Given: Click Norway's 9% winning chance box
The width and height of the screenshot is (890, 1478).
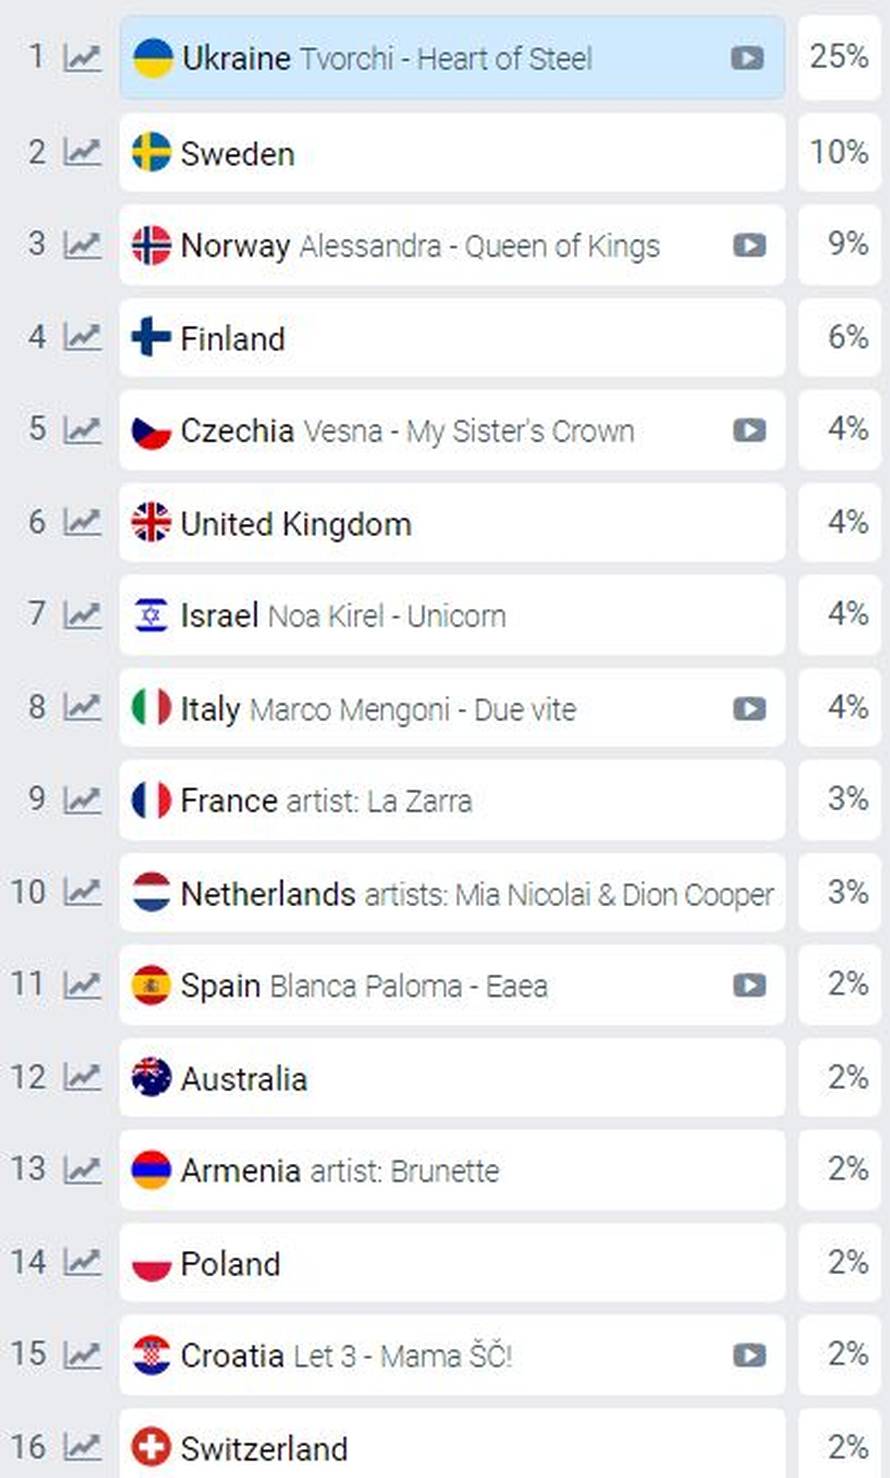Looking at the screenshot, I should (839, 244).
